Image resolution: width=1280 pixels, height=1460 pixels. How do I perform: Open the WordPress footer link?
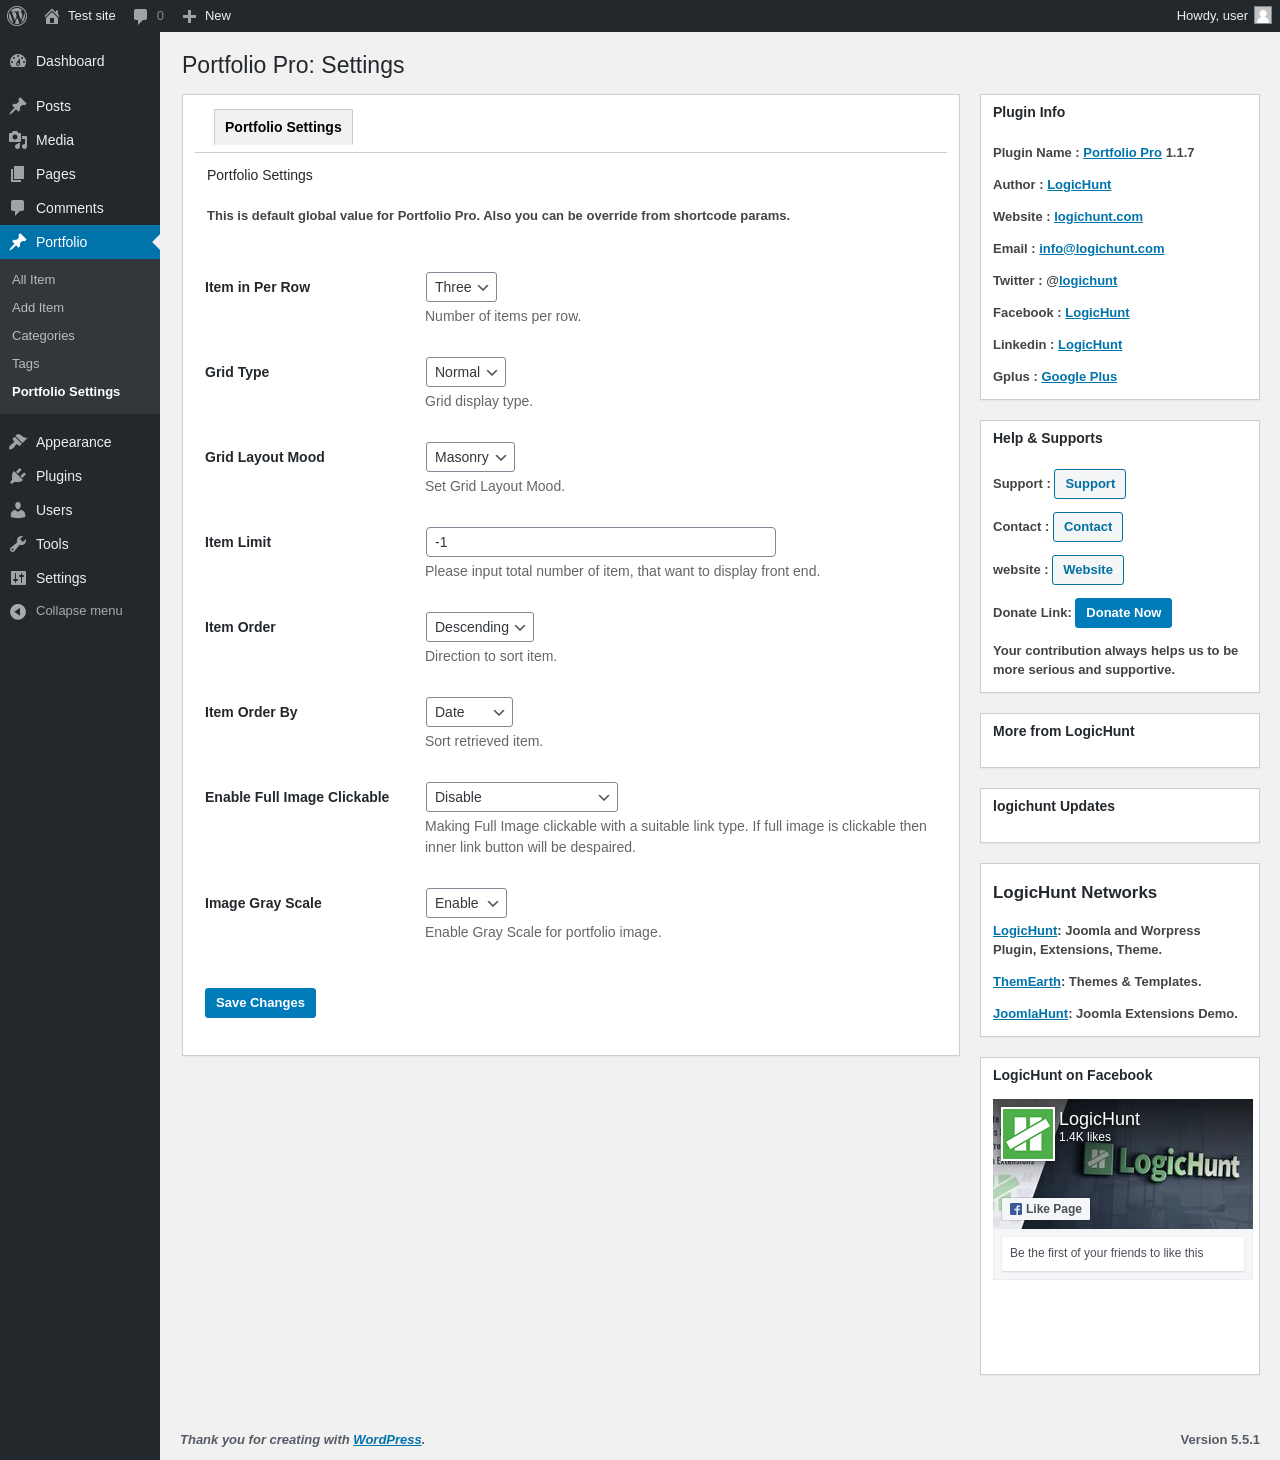387,1440
